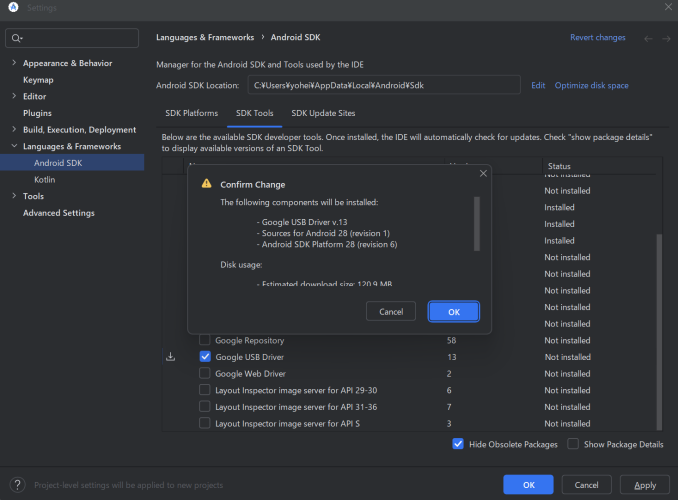This screenshot has width=678, height=500.
Task: Select Keymap in settings tree
Action: [x=38, y=80]
